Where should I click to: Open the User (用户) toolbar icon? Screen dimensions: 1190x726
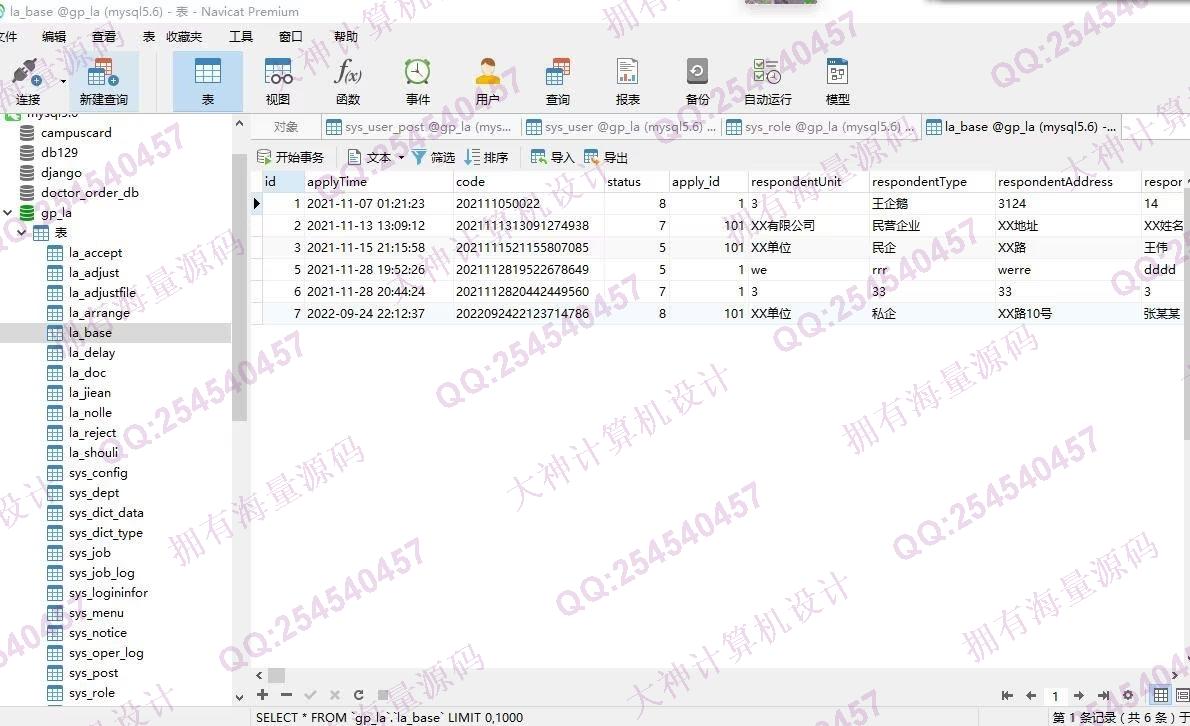click(x=487, y=81)
